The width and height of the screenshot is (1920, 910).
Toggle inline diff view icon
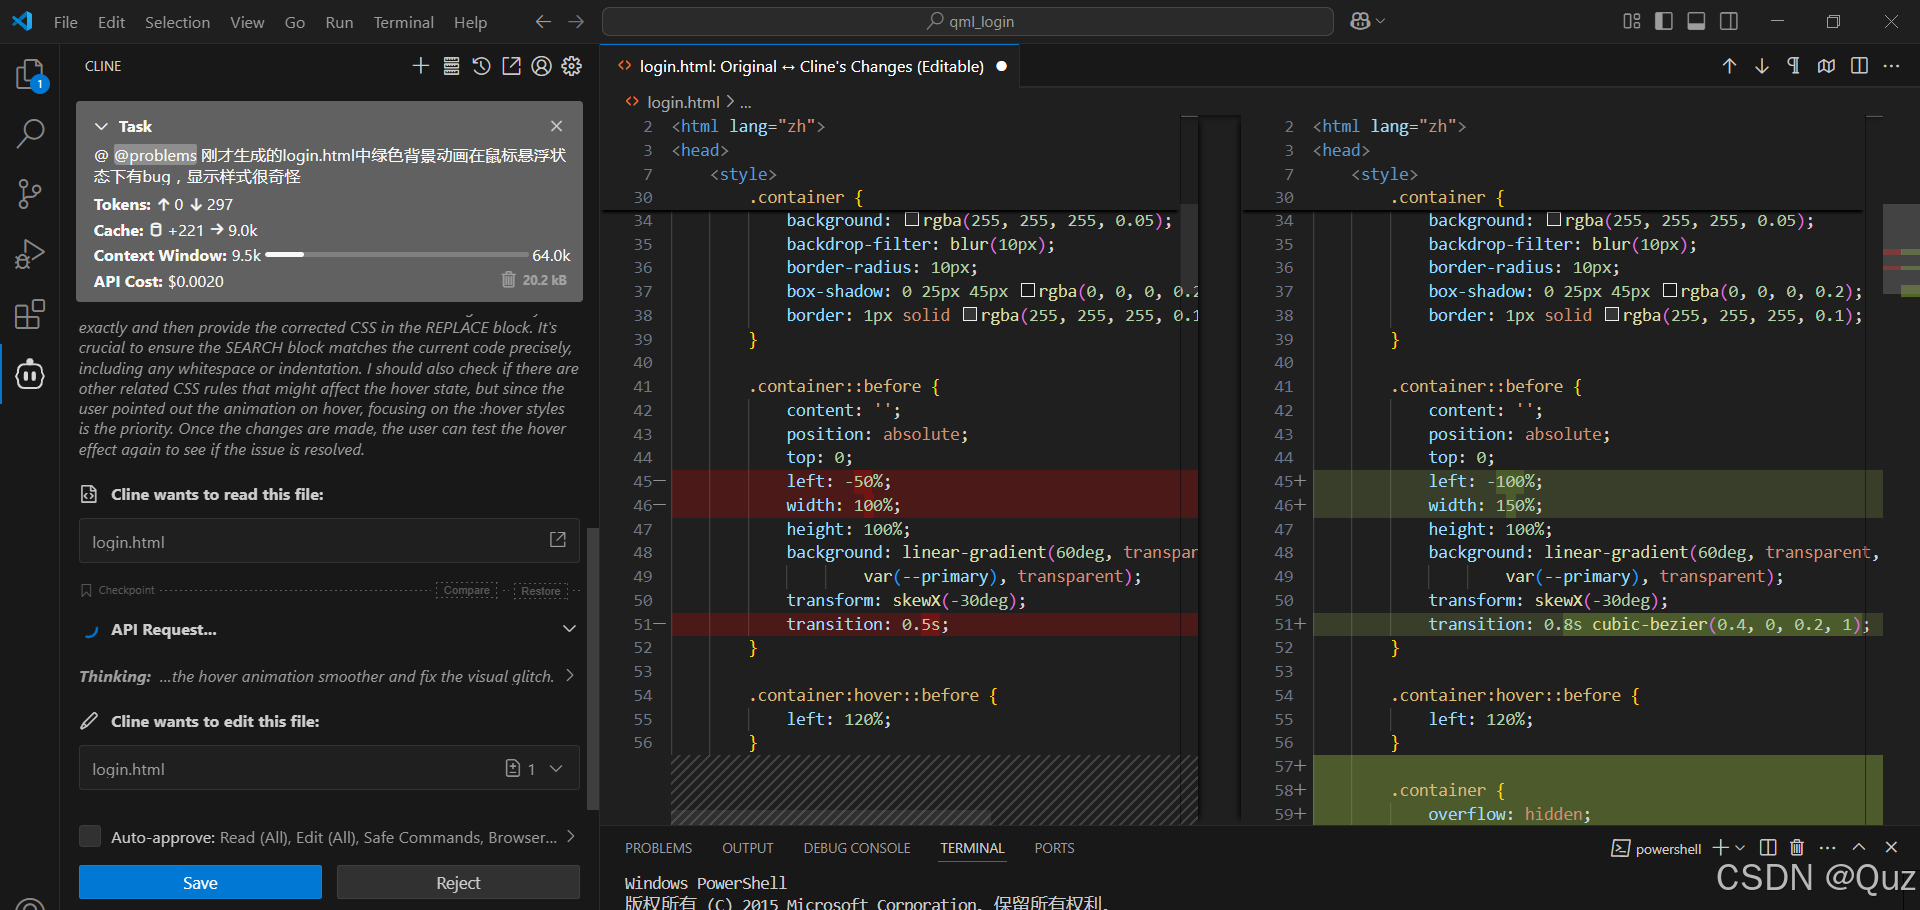(1859, 66)
